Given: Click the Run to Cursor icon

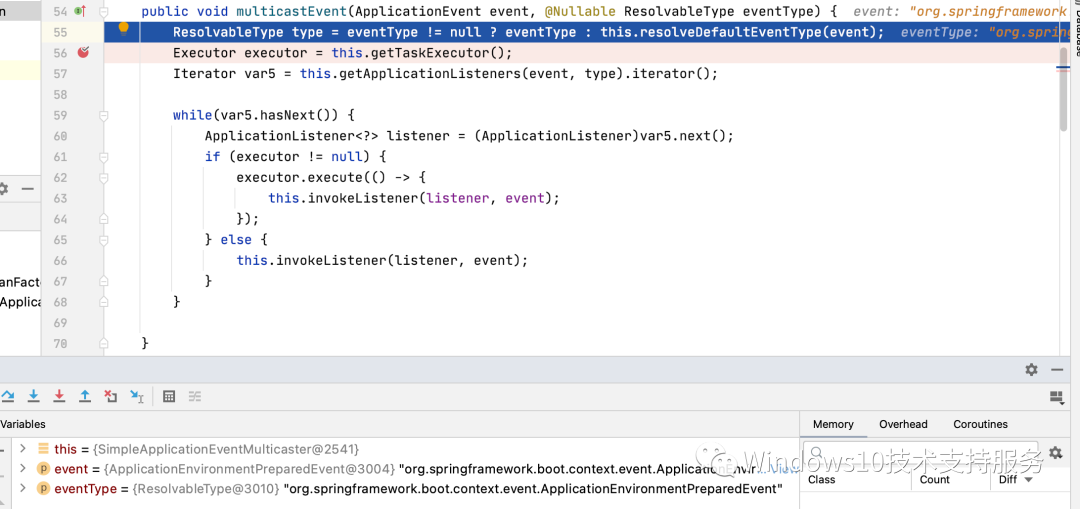Looking at the screenshot, I should (136, 396).
